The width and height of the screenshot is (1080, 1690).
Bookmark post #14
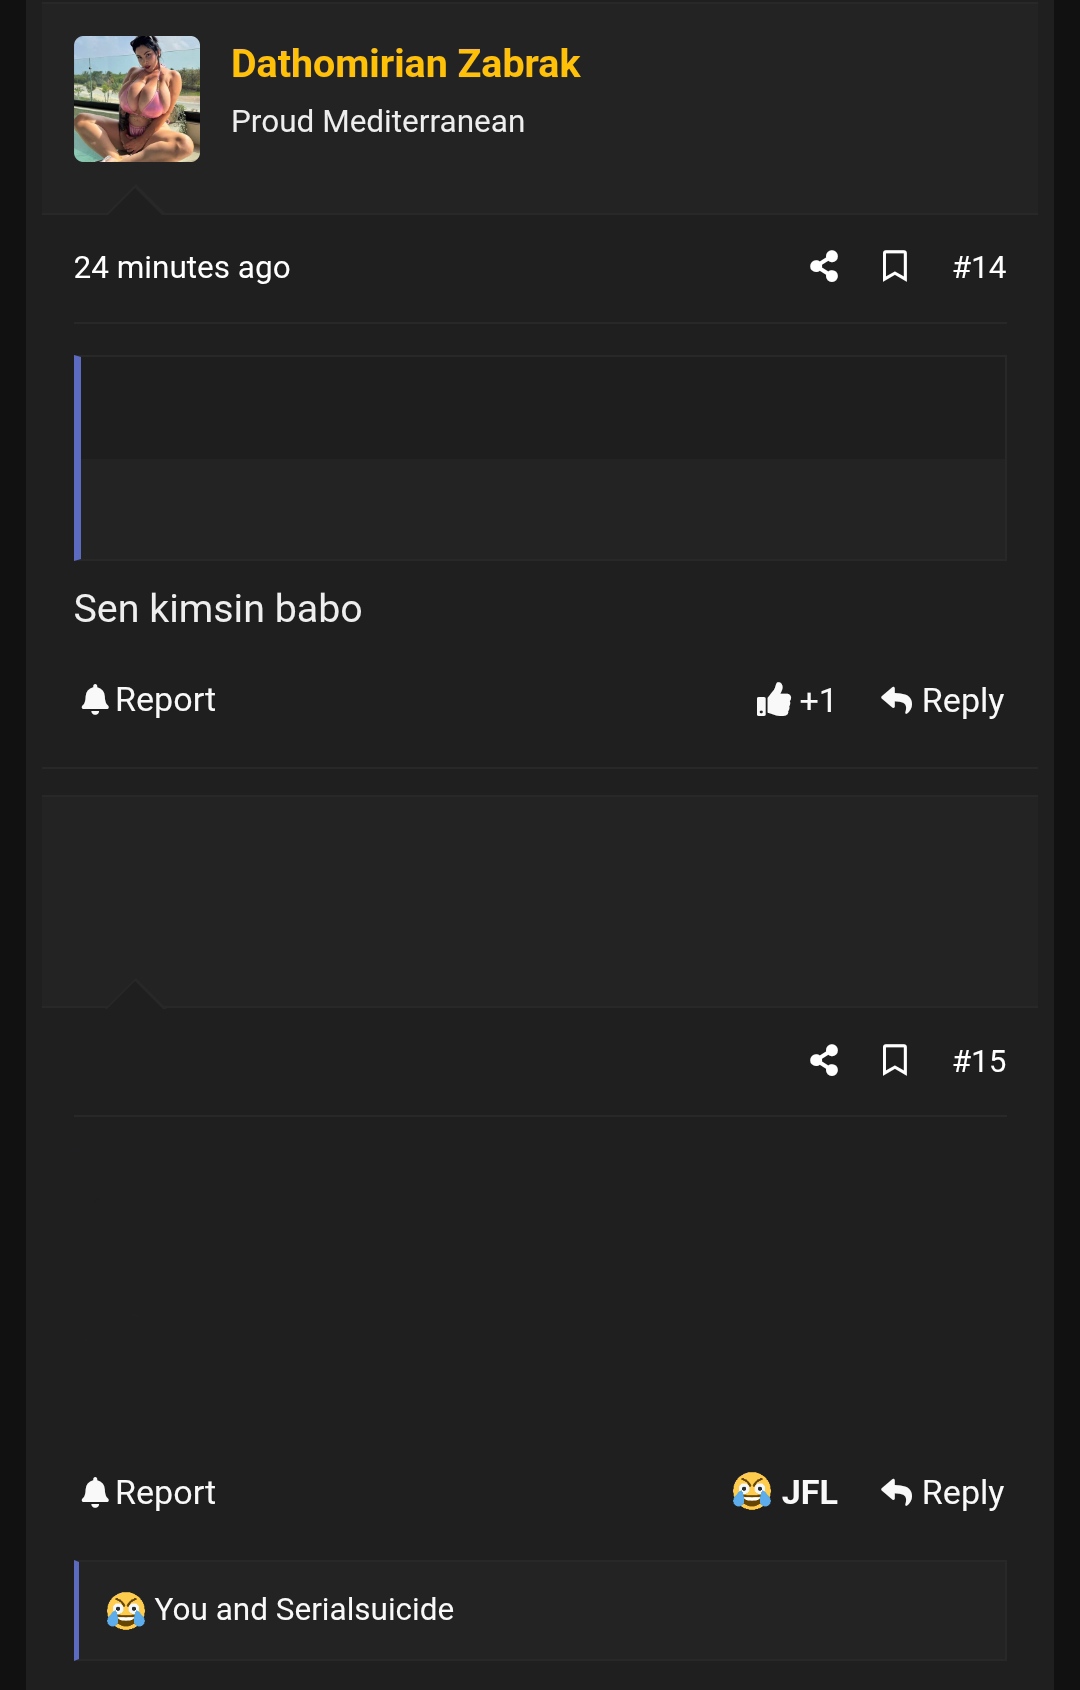(x=895, y=267)
